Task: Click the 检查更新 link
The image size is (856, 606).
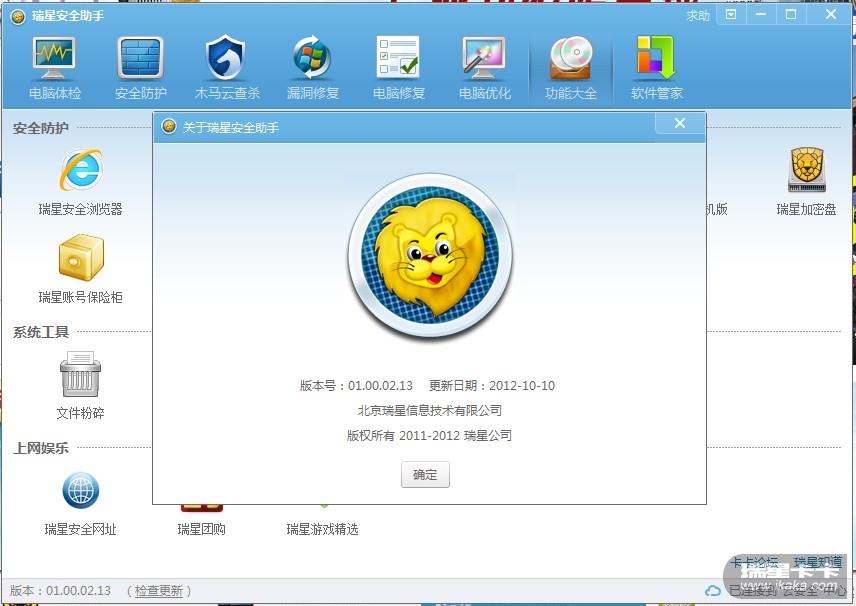Action: [158, 591]
